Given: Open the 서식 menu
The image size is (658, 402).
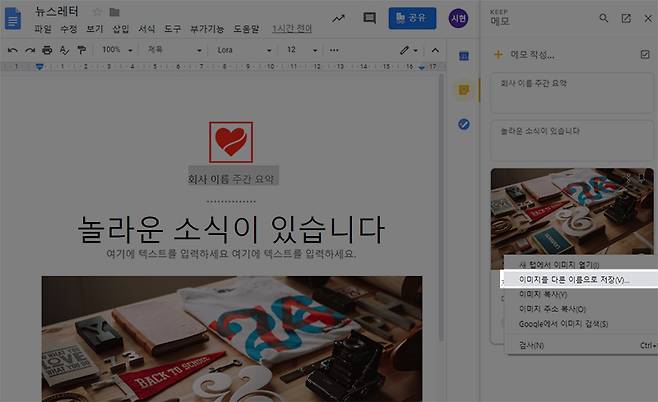Looking at the screenshot, I should point(146,29).
